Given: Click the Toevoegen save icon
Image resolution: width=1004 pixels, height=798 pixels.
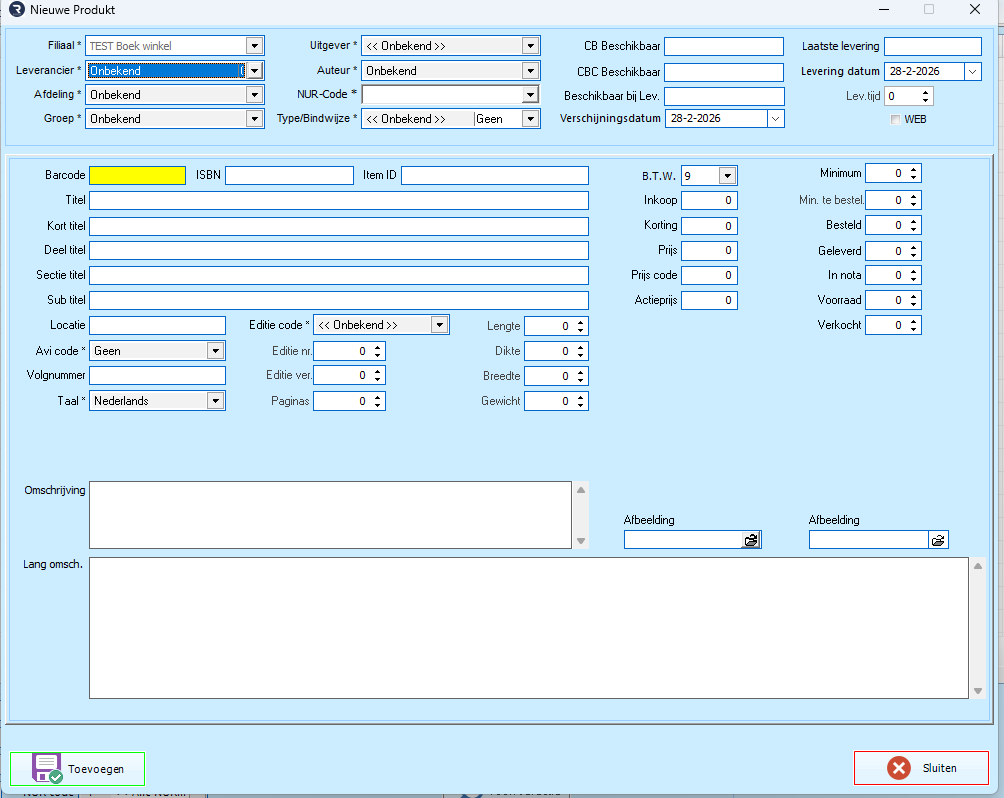Looking at the screenshot, I should tap(47, 768).
